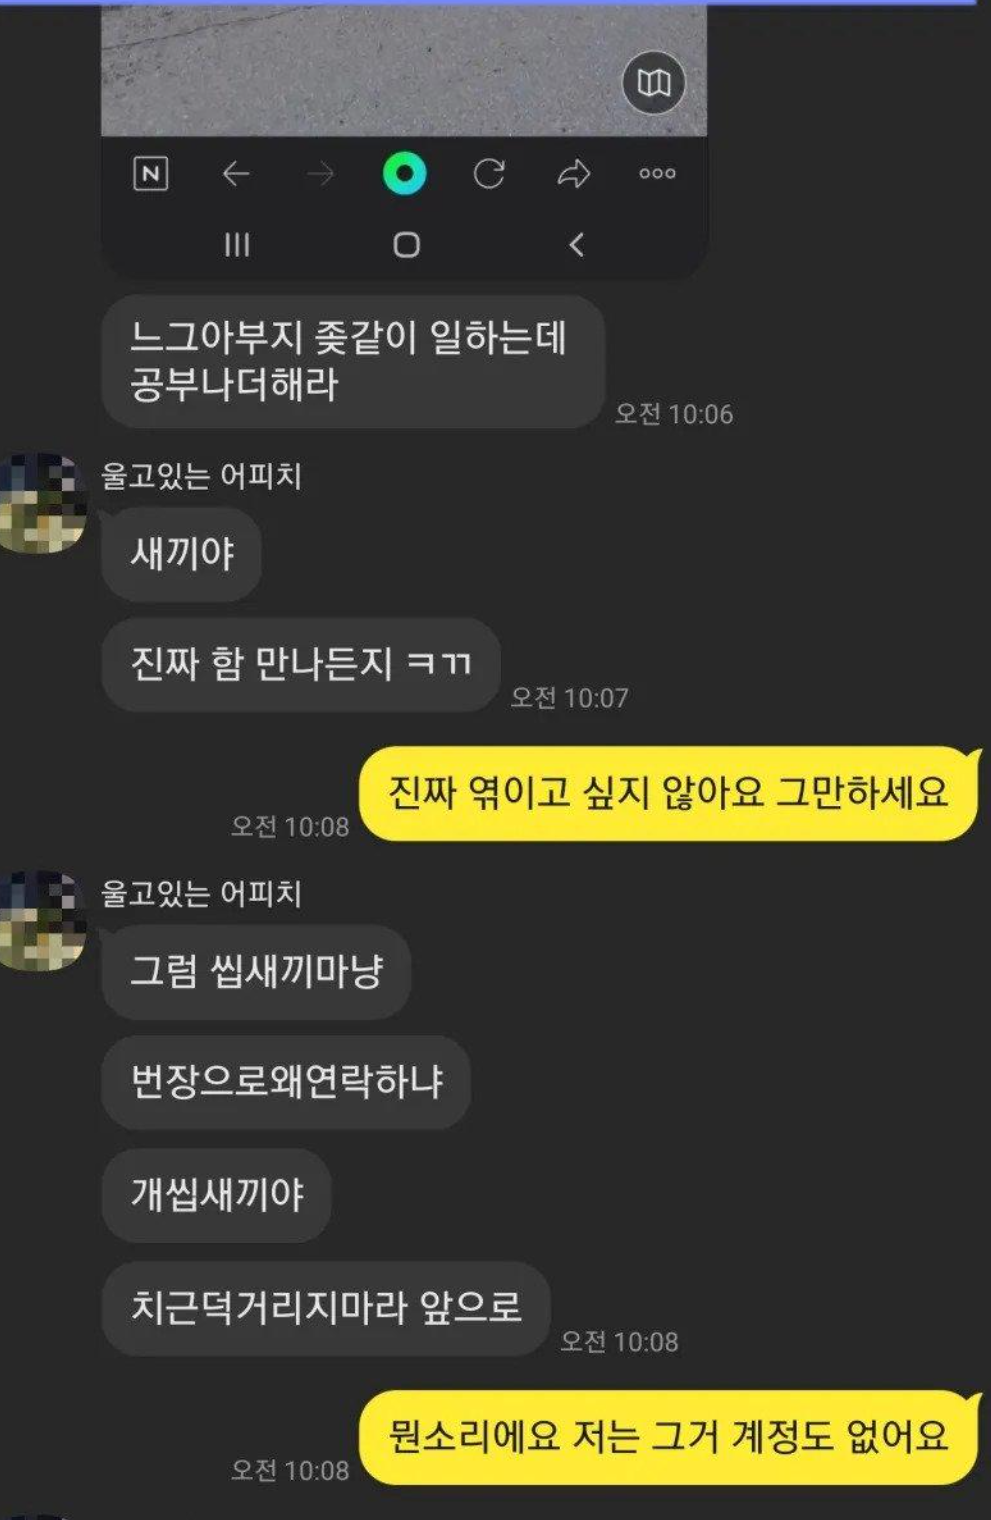This screenshot has width=991, height=1520.
Task: Select the sender name 울고있는 어피치 above 새끼야
Action: pyautogui.click(x=201, y=476)
